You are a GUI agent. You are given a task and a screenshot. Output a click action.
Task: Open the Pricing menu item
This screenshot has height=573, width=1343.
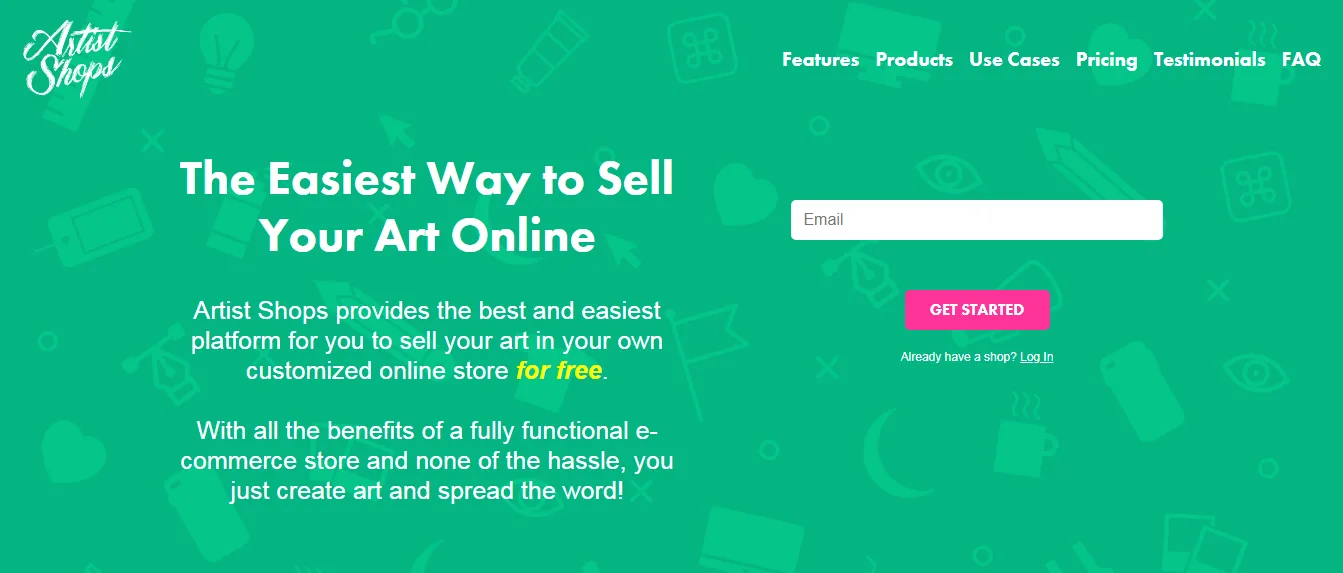pos(1106,60)
